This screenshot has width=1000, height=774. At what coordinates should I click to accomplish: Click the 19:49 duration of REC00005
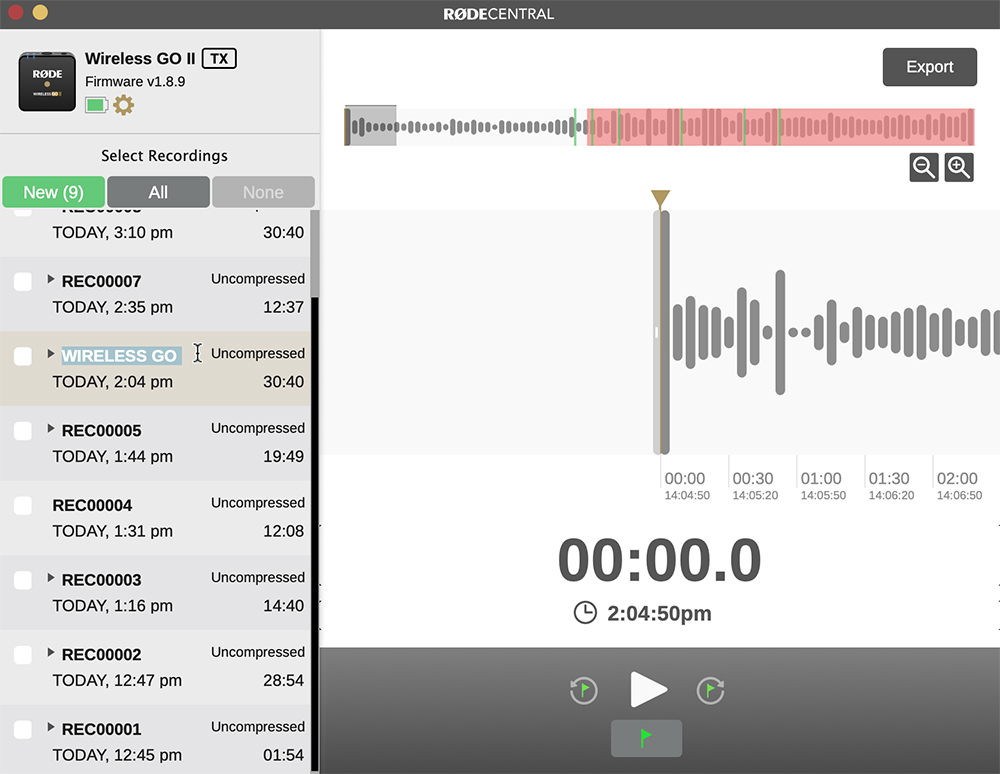(x=283, y=456)
